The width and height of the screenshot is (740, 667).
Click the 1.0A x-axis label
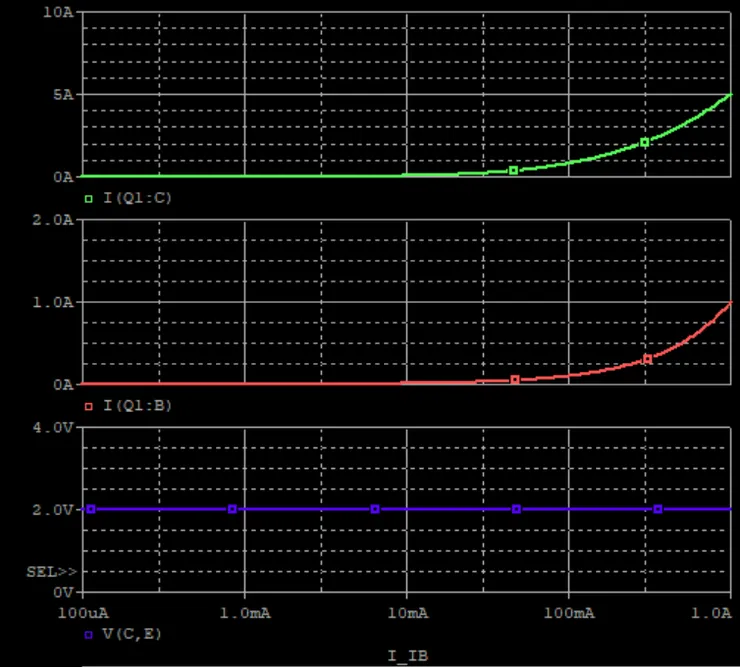[711, 613]
